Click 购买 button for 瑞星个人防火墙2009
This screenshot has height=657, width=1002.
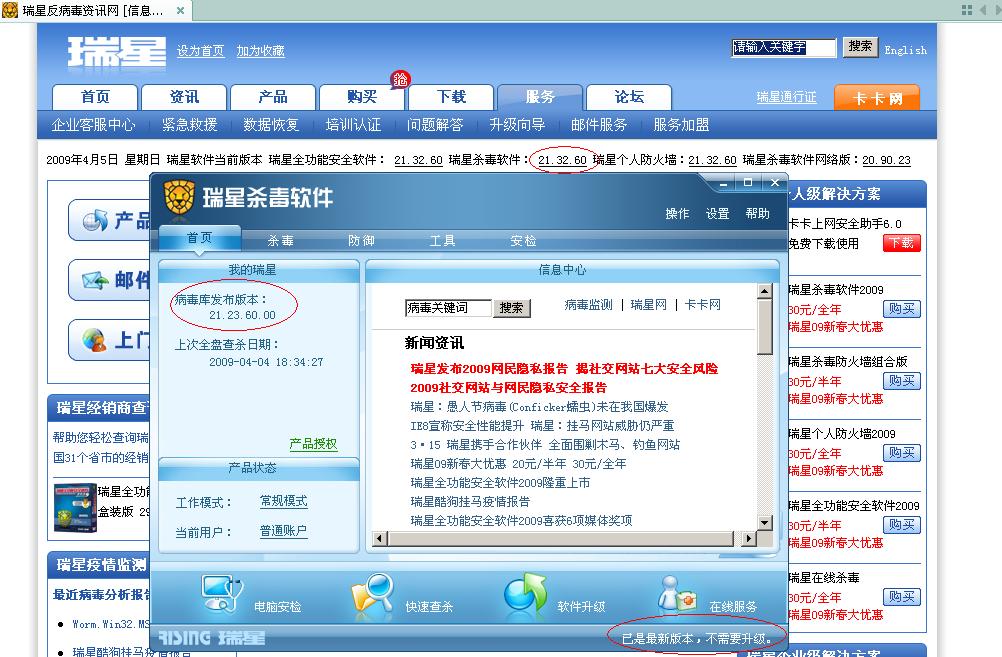[x=902, y=453]
